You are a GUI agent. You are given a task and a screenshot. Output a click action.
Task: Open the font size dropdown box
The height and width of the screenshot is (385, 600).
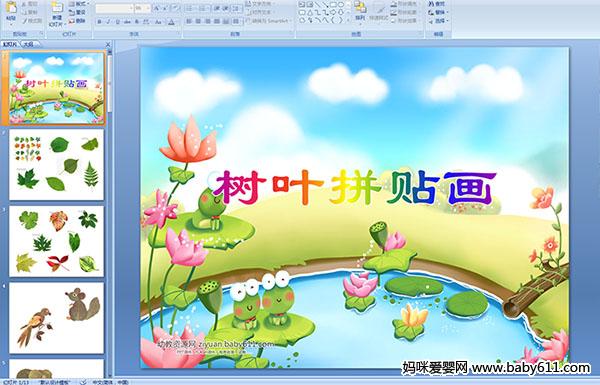[142, 8]
